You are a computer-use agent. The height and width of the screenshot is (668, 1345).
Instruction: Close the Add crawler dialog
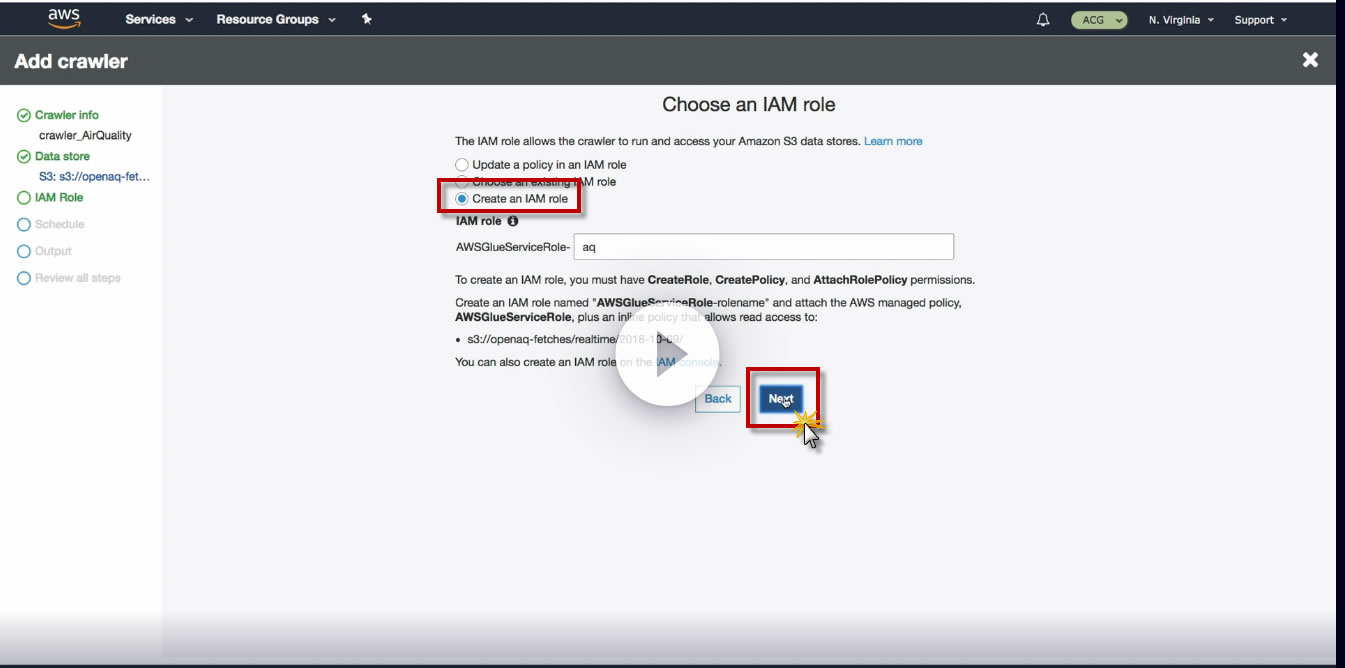(x=1310, y=61)
